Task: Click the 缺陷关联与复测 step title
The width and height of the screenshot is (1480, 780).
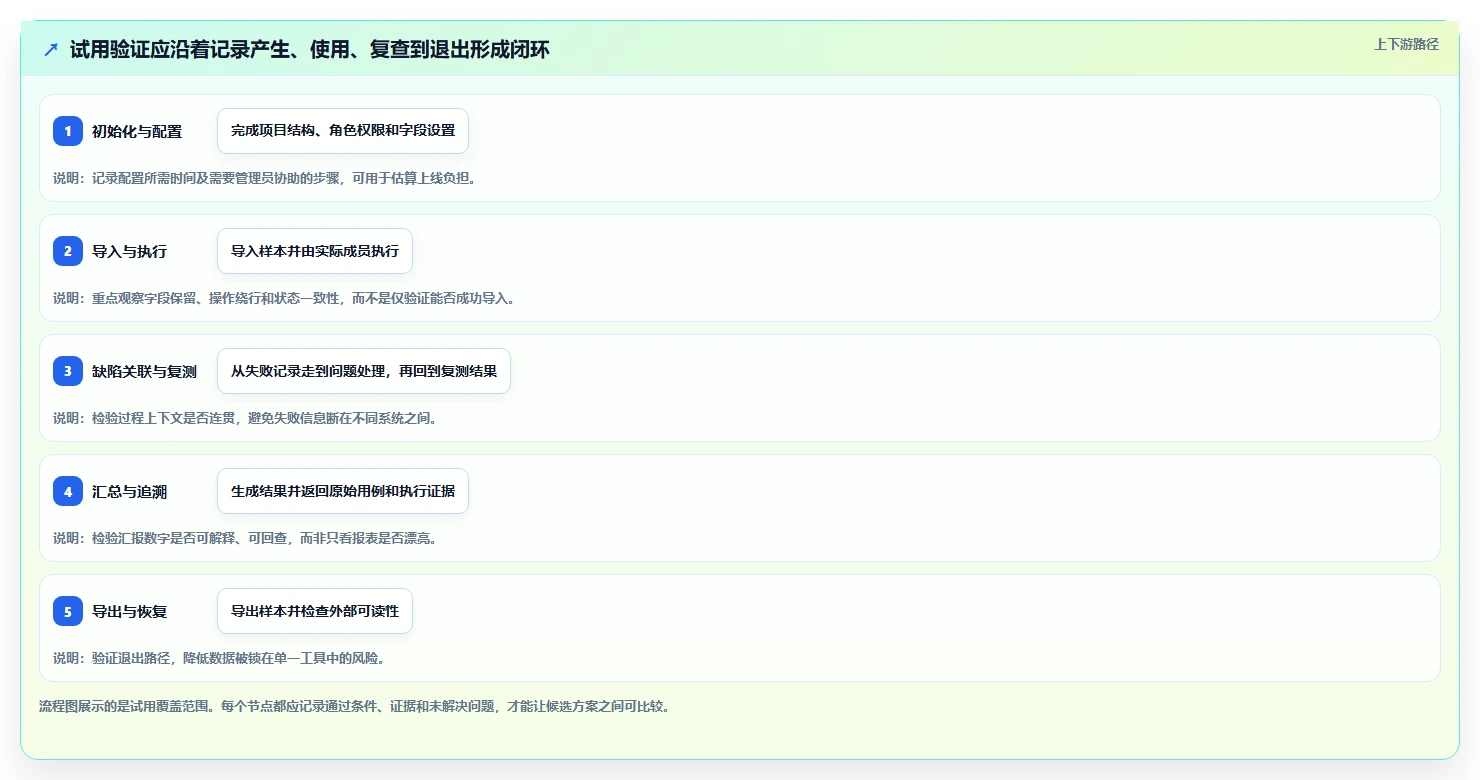Action: click(144, 371)
